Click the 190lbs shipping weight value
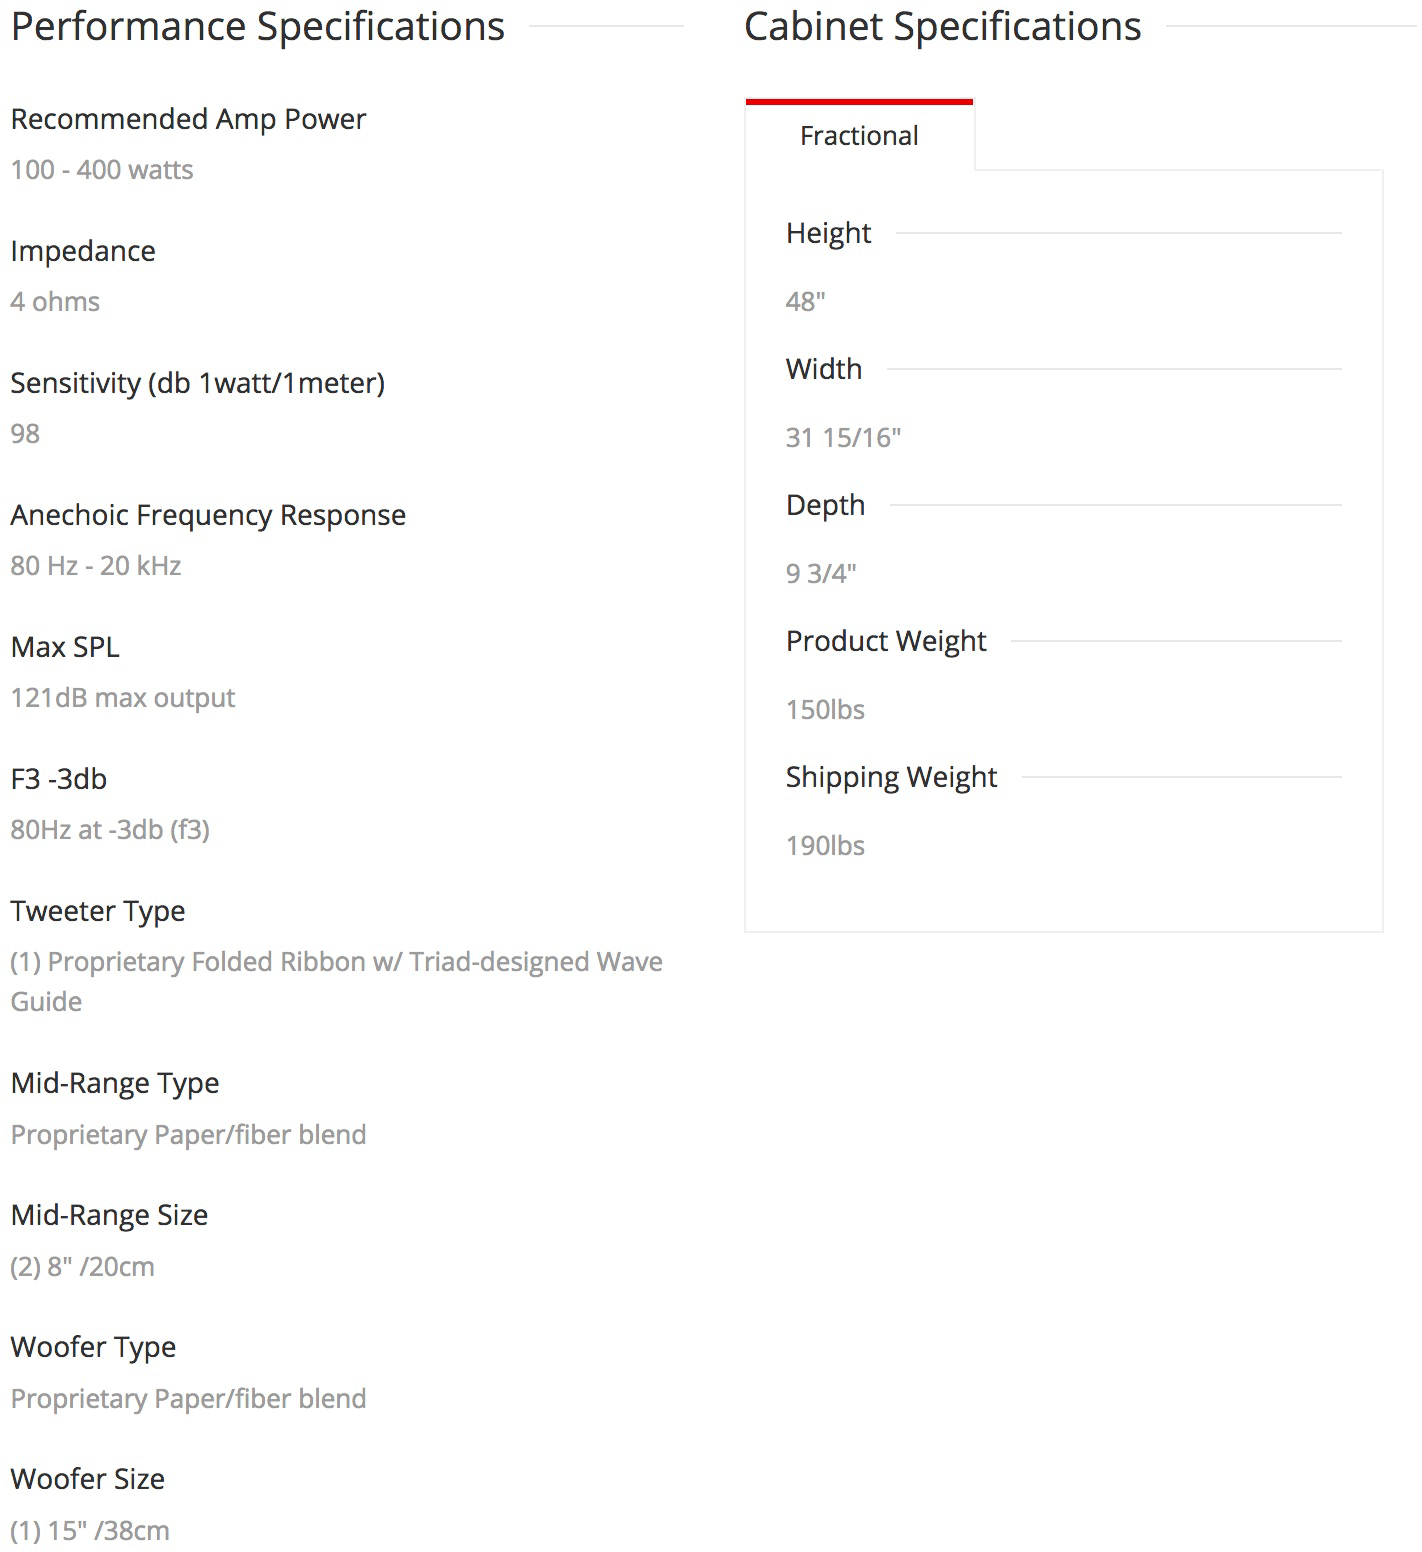Viewport: 1422px width, 1552px height. click(x=825, y=846)
